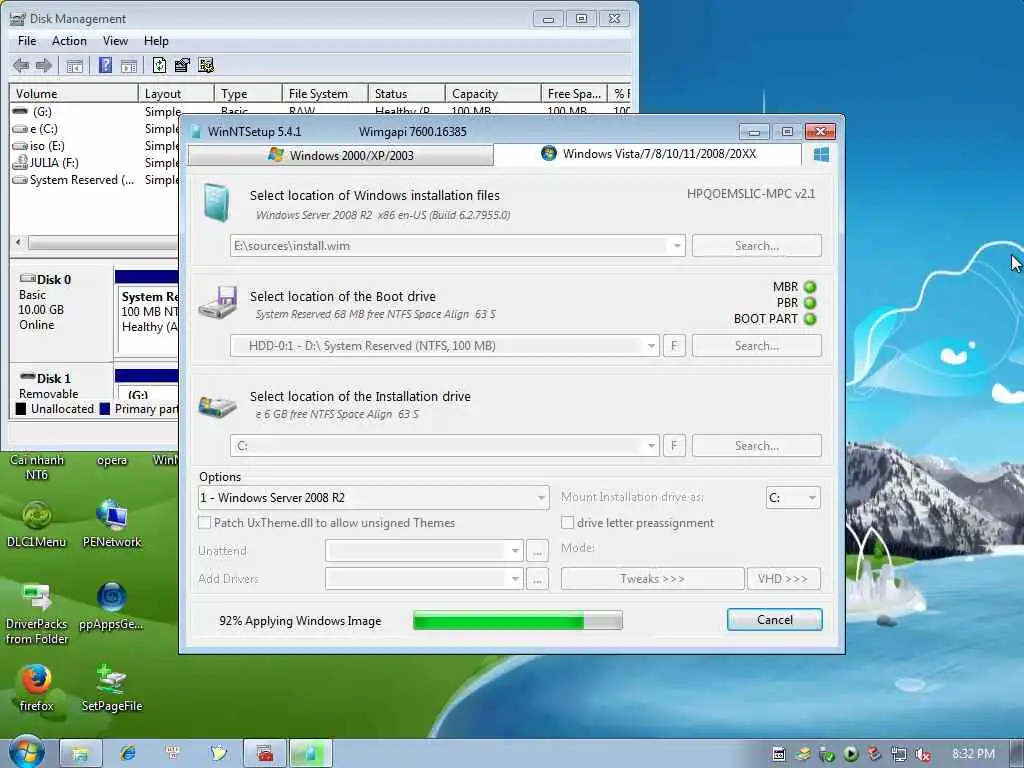Enable Patch UxTheme.dll checkbox
The height and width of the screenshot is (768, 1024).
(204, 522)
